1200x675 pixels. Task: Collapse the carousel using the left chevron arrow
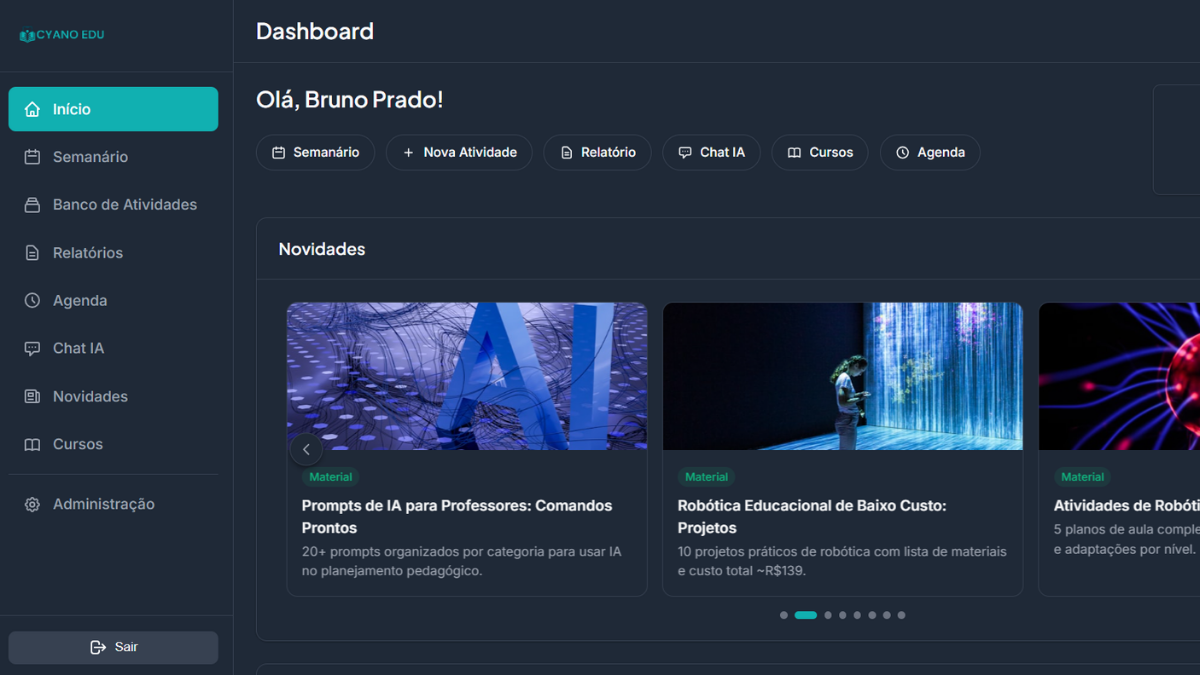[x=307, y=449]
